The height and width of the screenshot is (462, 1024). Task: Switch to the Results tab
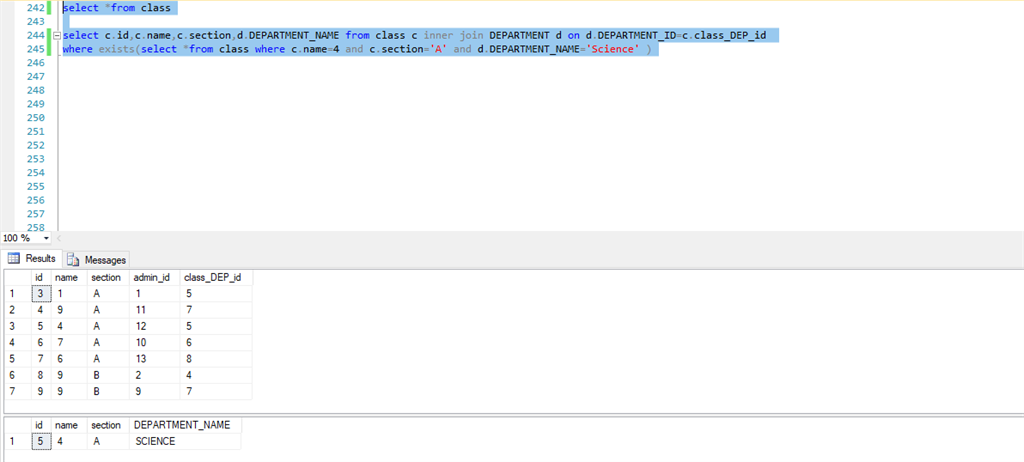click(x=32, y=259)
